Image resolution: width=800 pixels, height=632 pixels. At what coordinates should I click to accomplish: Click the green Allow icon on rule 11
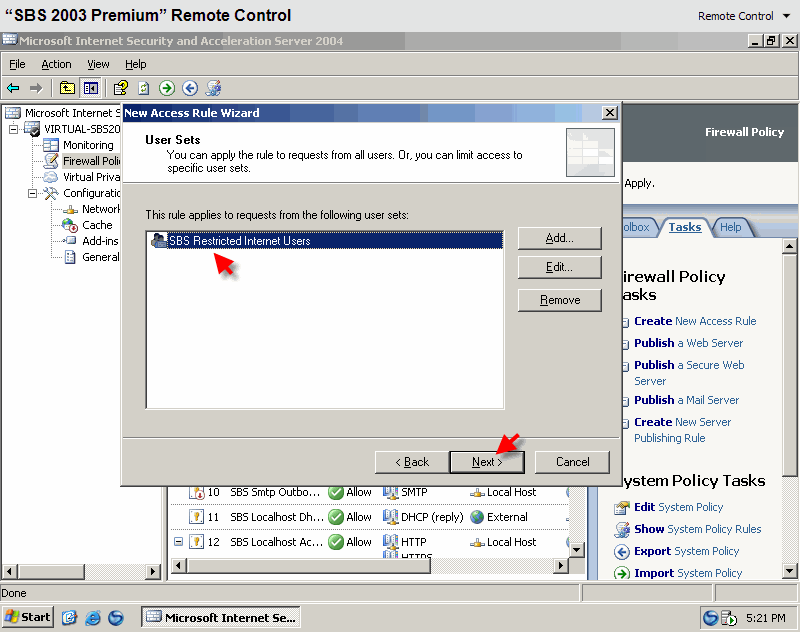coord(336,517)
